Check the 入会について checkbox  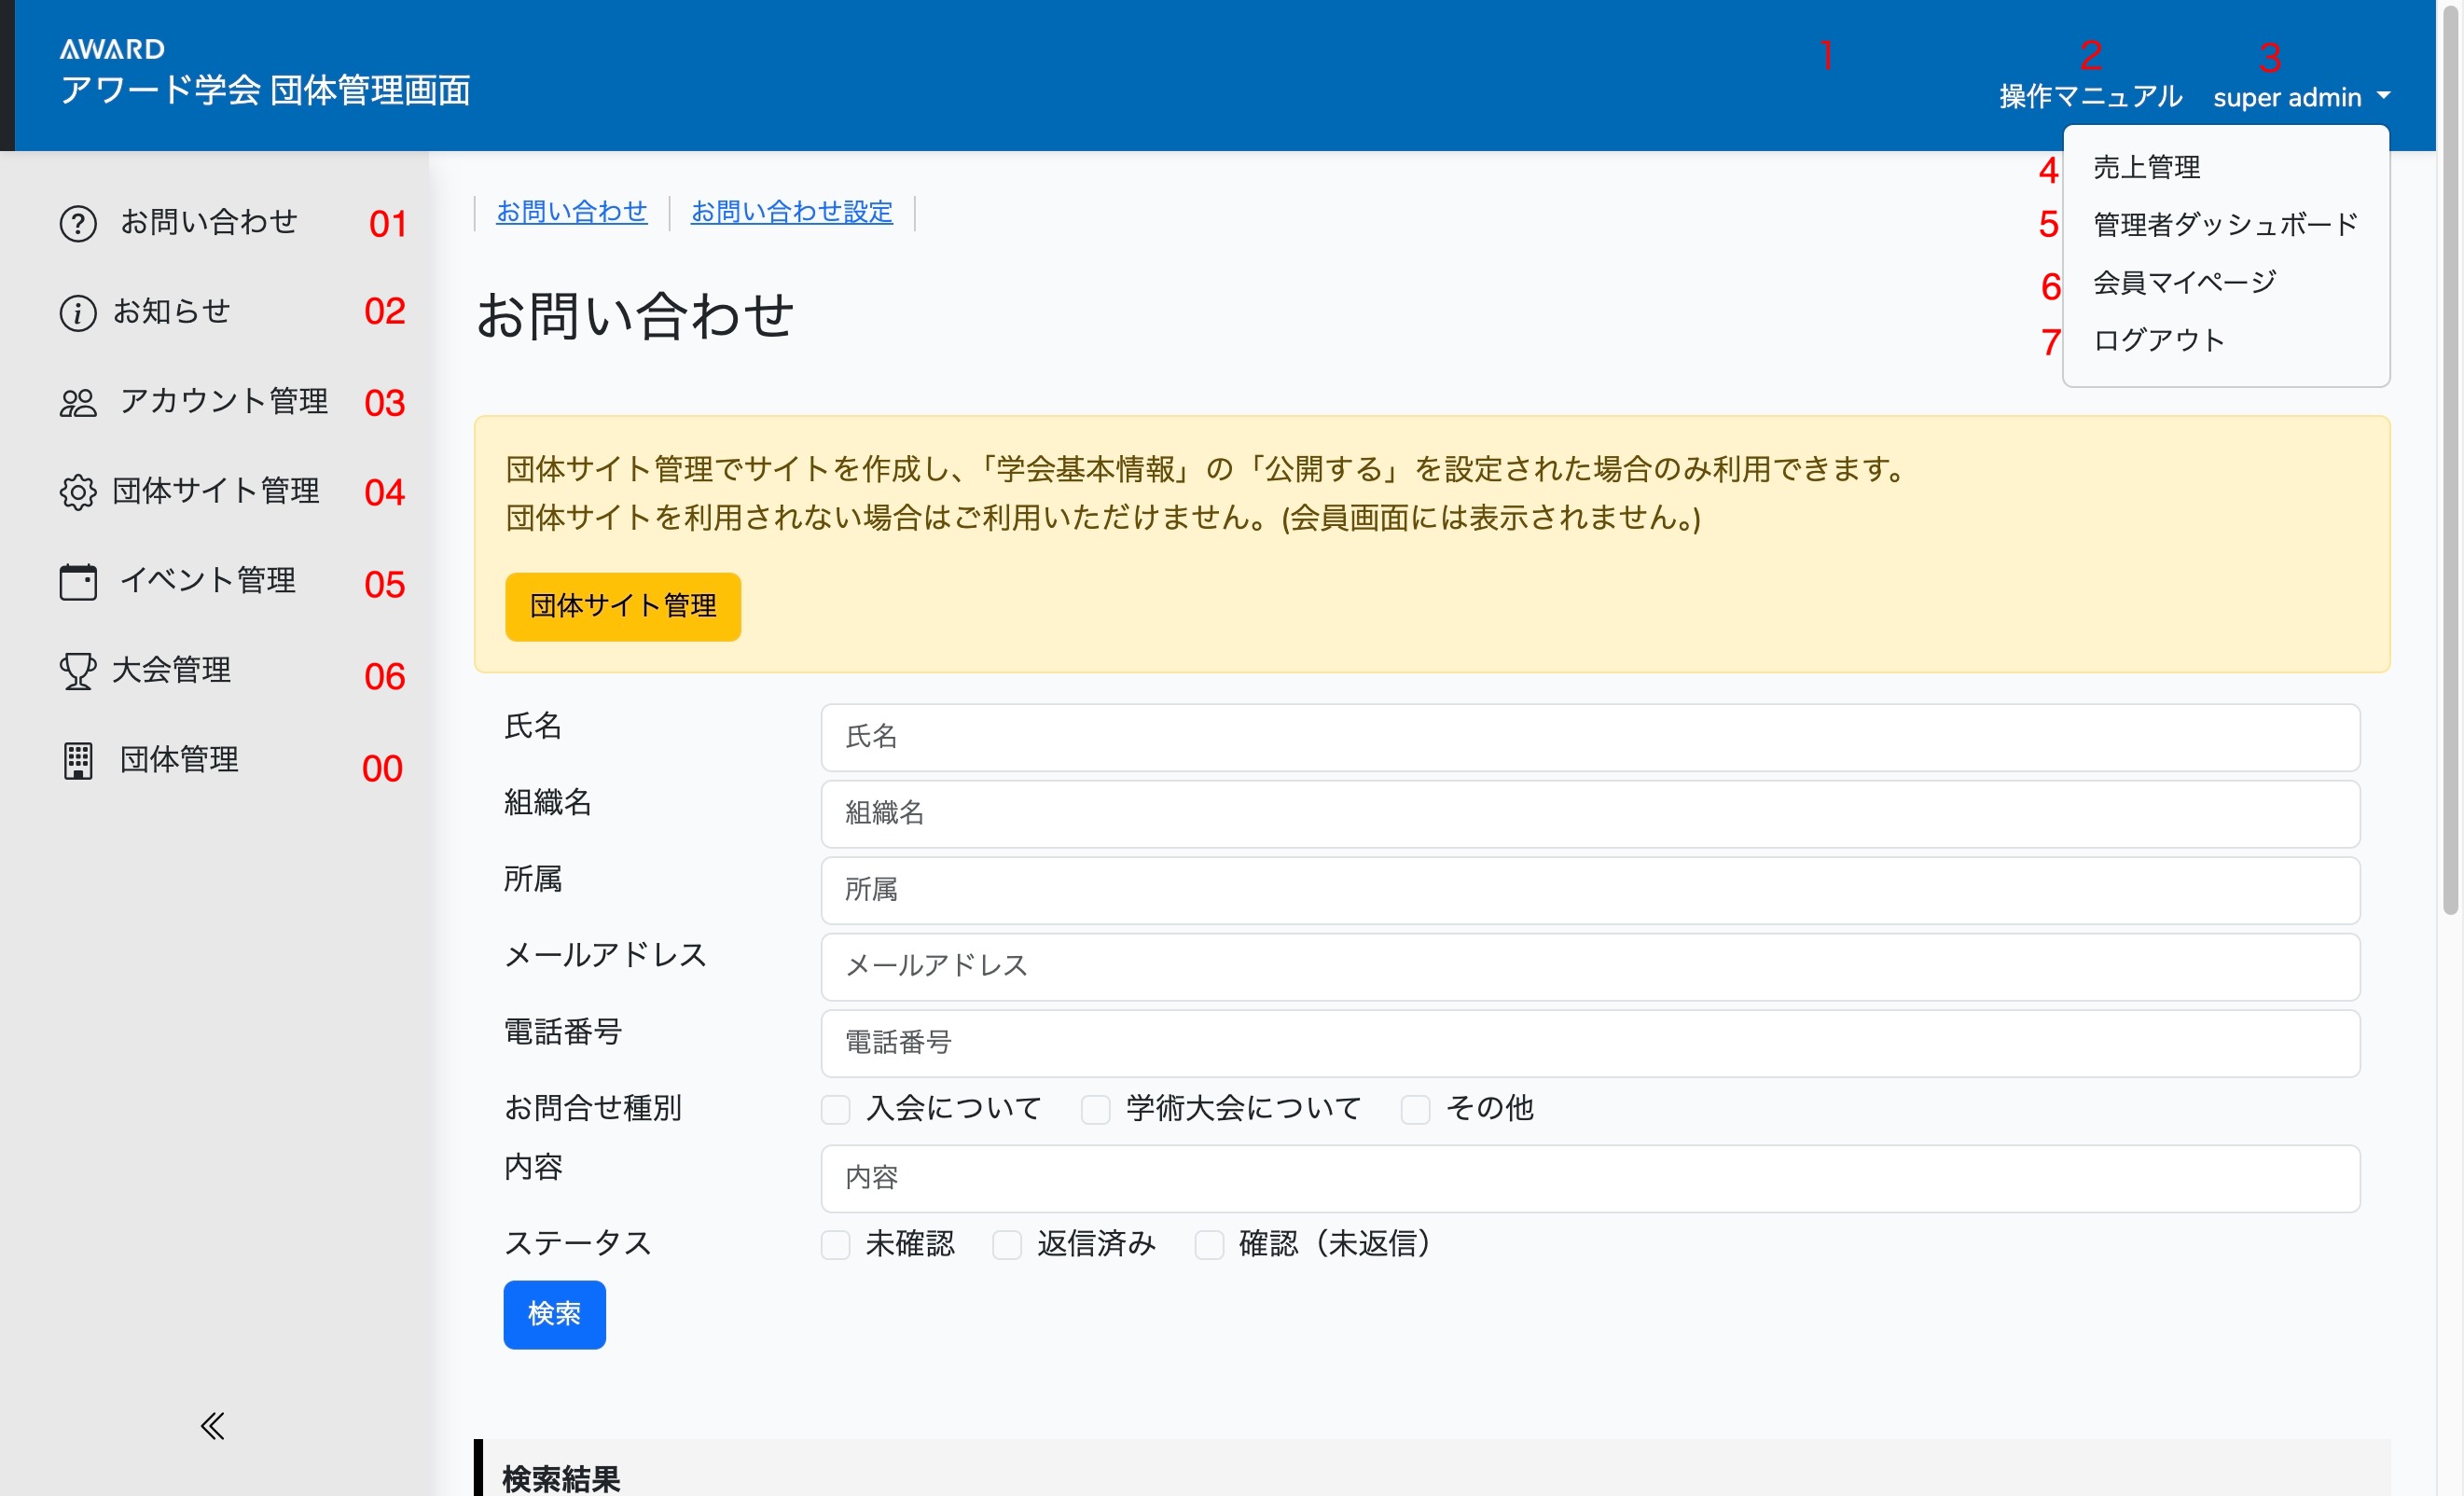[x=835, y=1109]
